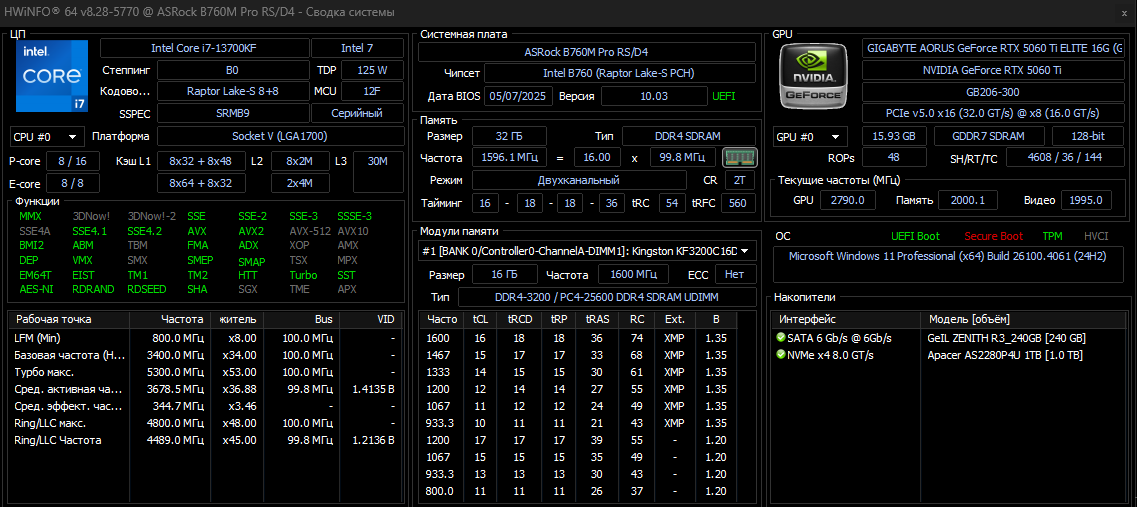Click the Intel Core i7 logo
Viewport: 1137px width, 507px height.
coord(52,76)
